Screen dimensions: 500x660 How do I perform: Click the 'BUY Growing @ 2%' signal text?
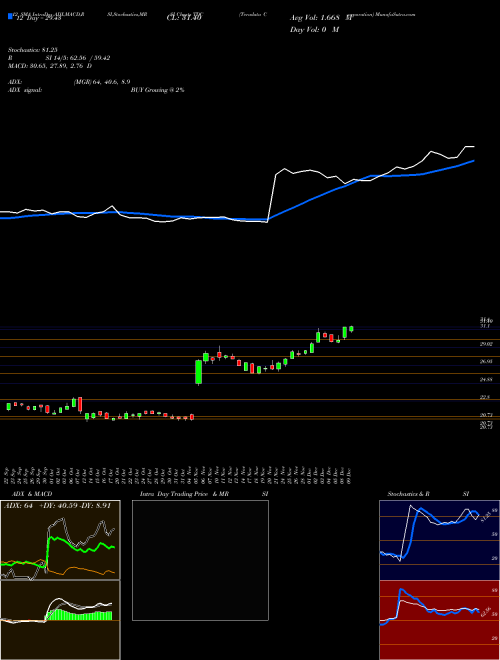coord(157,90)
